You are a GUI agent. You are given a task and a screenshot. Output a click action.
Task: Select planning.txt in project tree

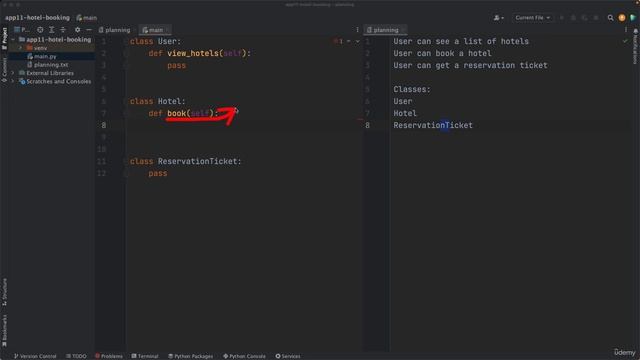click(51, 65)
